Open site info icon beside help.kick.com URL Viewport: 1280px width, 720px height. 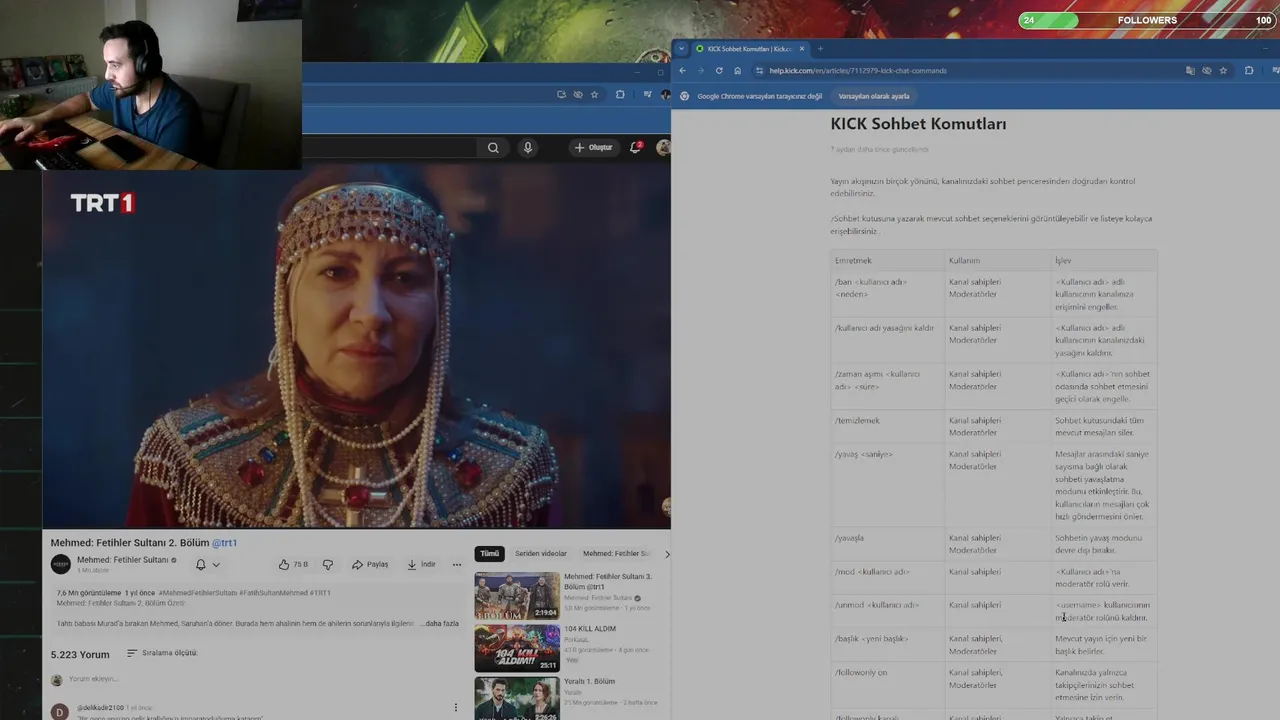click(x=759, y=71)
